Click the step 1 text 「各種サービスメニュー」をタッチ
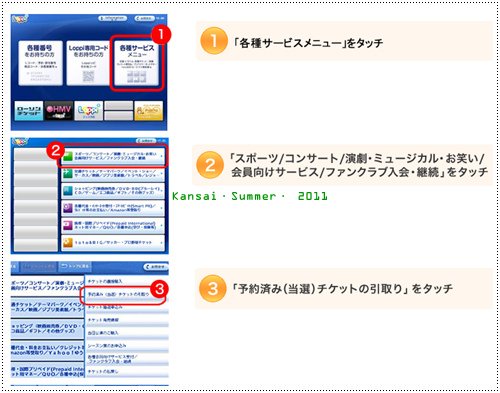This screenshot has height=393, width=500. [308, 43]
